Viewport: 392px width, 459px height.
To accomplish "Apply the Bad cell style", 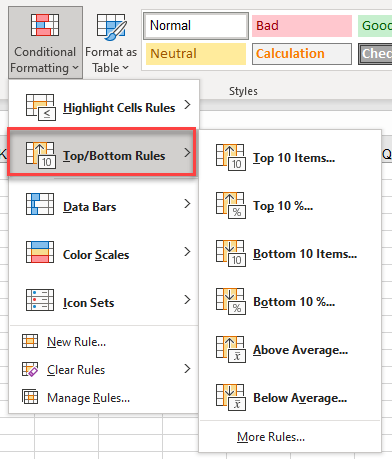I will click(x=302, y=26).
